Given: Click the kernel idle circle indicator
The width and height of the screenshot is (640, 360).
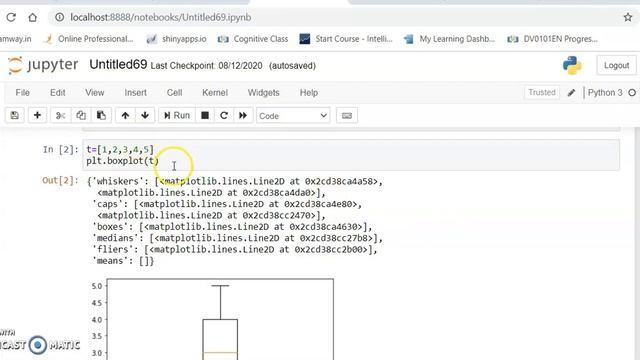Looking at the screenshot, I should (x=632, y=93).
